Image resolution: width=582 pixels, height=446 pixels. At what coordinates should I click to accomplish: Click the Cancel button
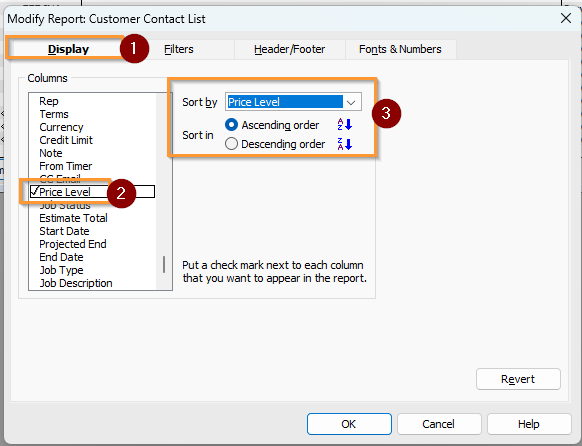click(x=439, y=424)
